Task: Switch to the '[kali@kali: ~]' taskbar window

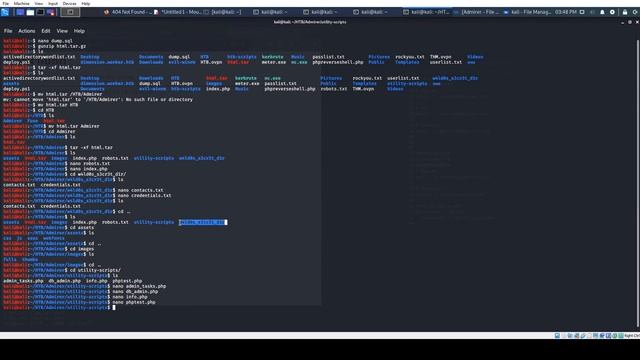Action: [223, 12]
